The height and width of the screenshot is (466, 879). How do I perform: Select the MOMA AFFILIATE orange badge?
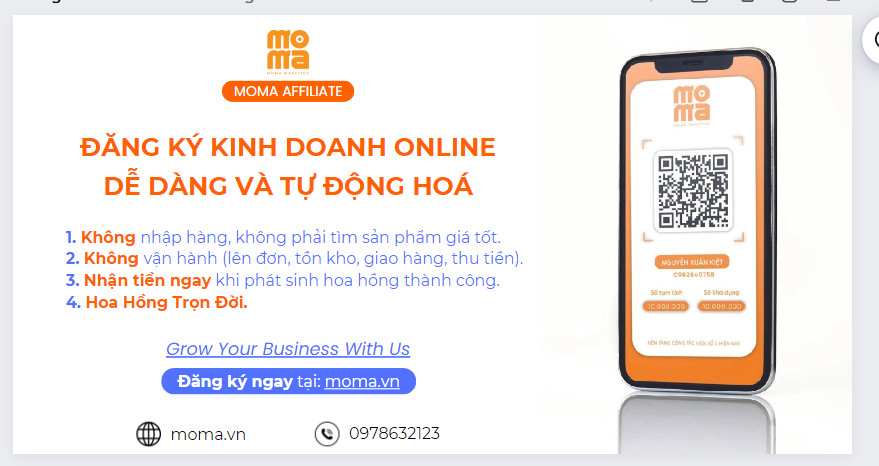tap(288, 91)
